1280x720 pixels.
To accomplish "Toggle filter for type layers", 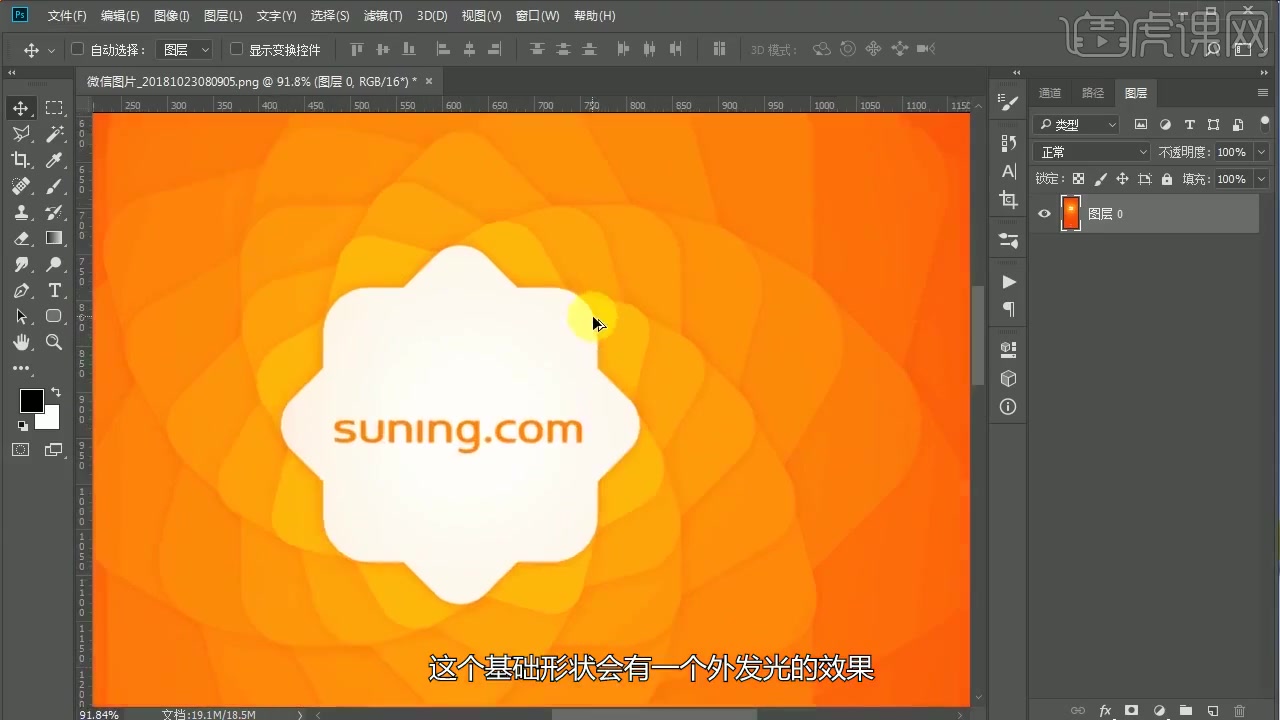I will point(1189,124).
